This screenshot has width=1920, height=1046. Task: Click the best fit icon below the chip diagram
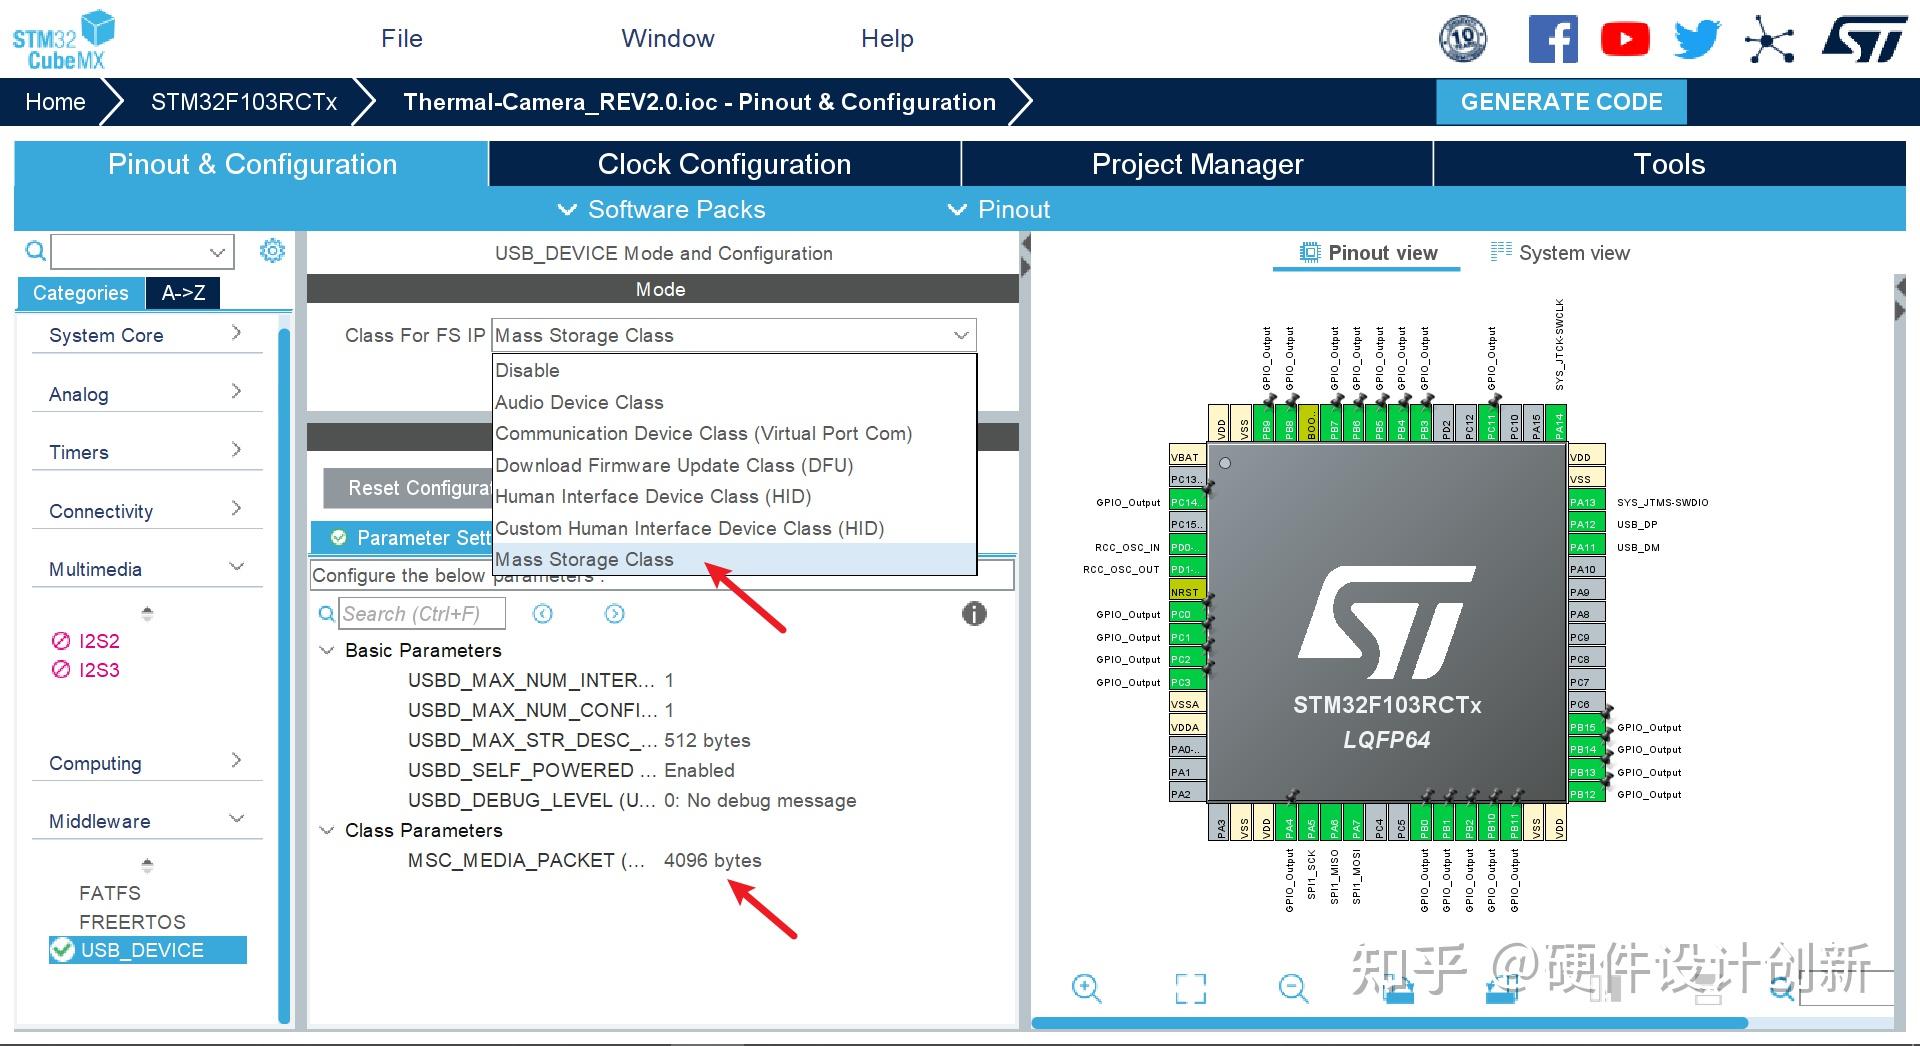pos(1190,988)
